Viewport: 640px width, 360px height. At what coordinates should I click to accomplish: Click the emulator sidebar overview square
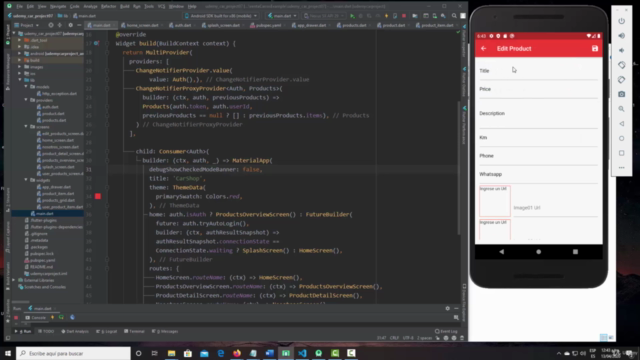coord(621,153)
